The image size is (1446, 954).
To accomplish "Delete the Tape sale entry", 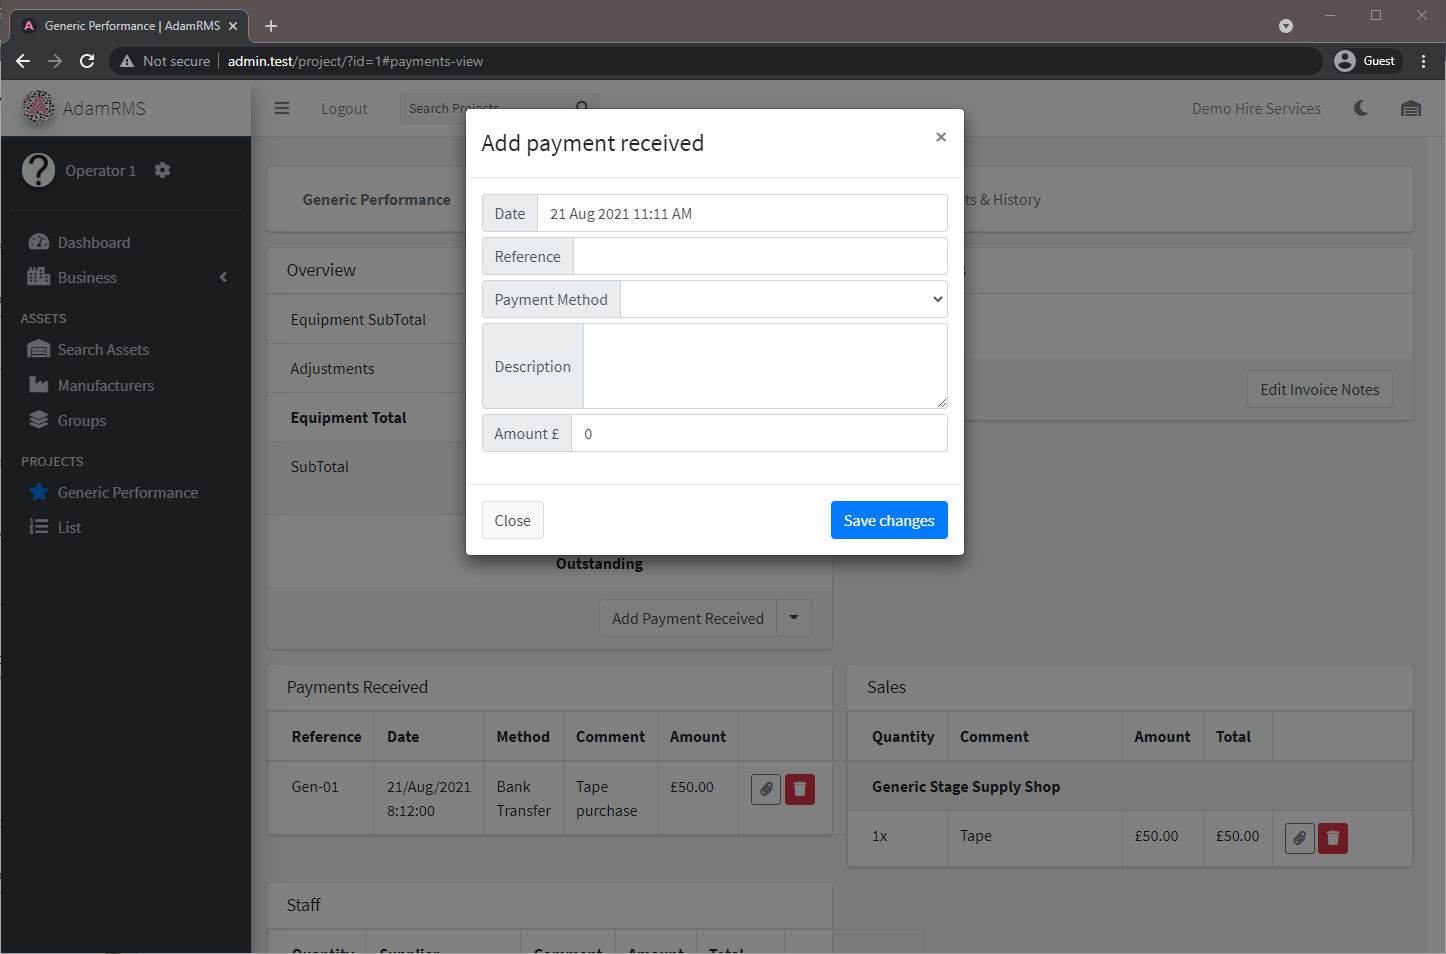I will [x=1332, y=838].
